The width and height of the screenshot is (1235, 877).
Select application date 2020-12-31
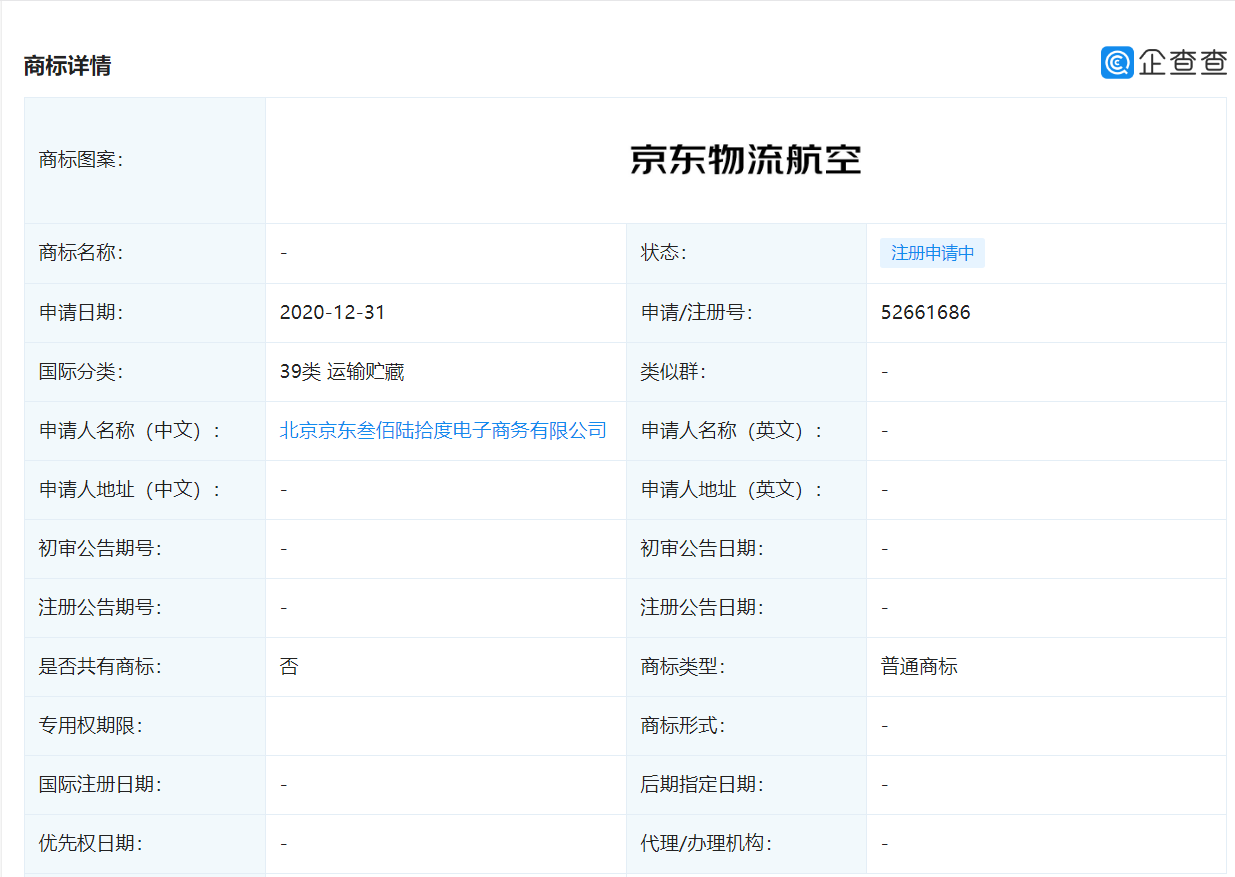(x=332, y=313)
